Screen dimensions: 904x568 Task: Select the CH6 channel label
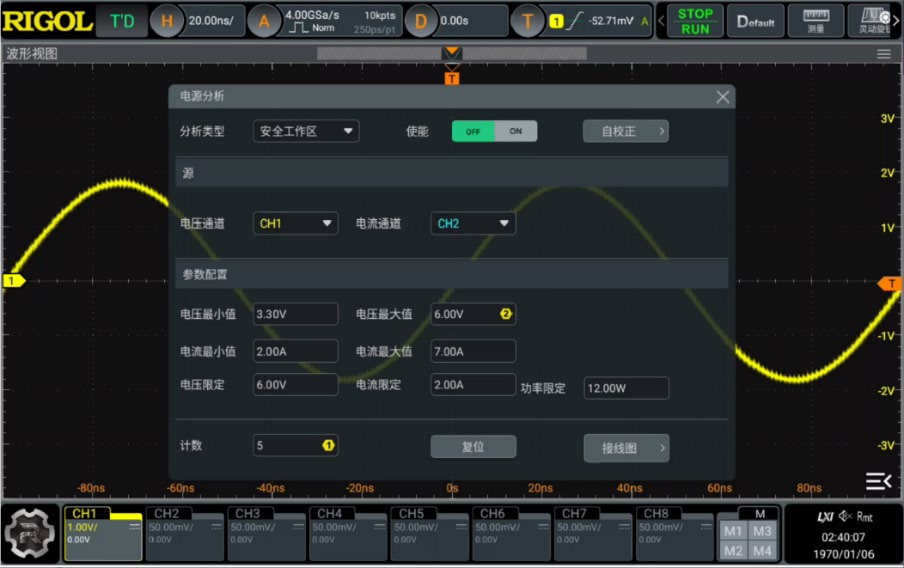point(492,513)
